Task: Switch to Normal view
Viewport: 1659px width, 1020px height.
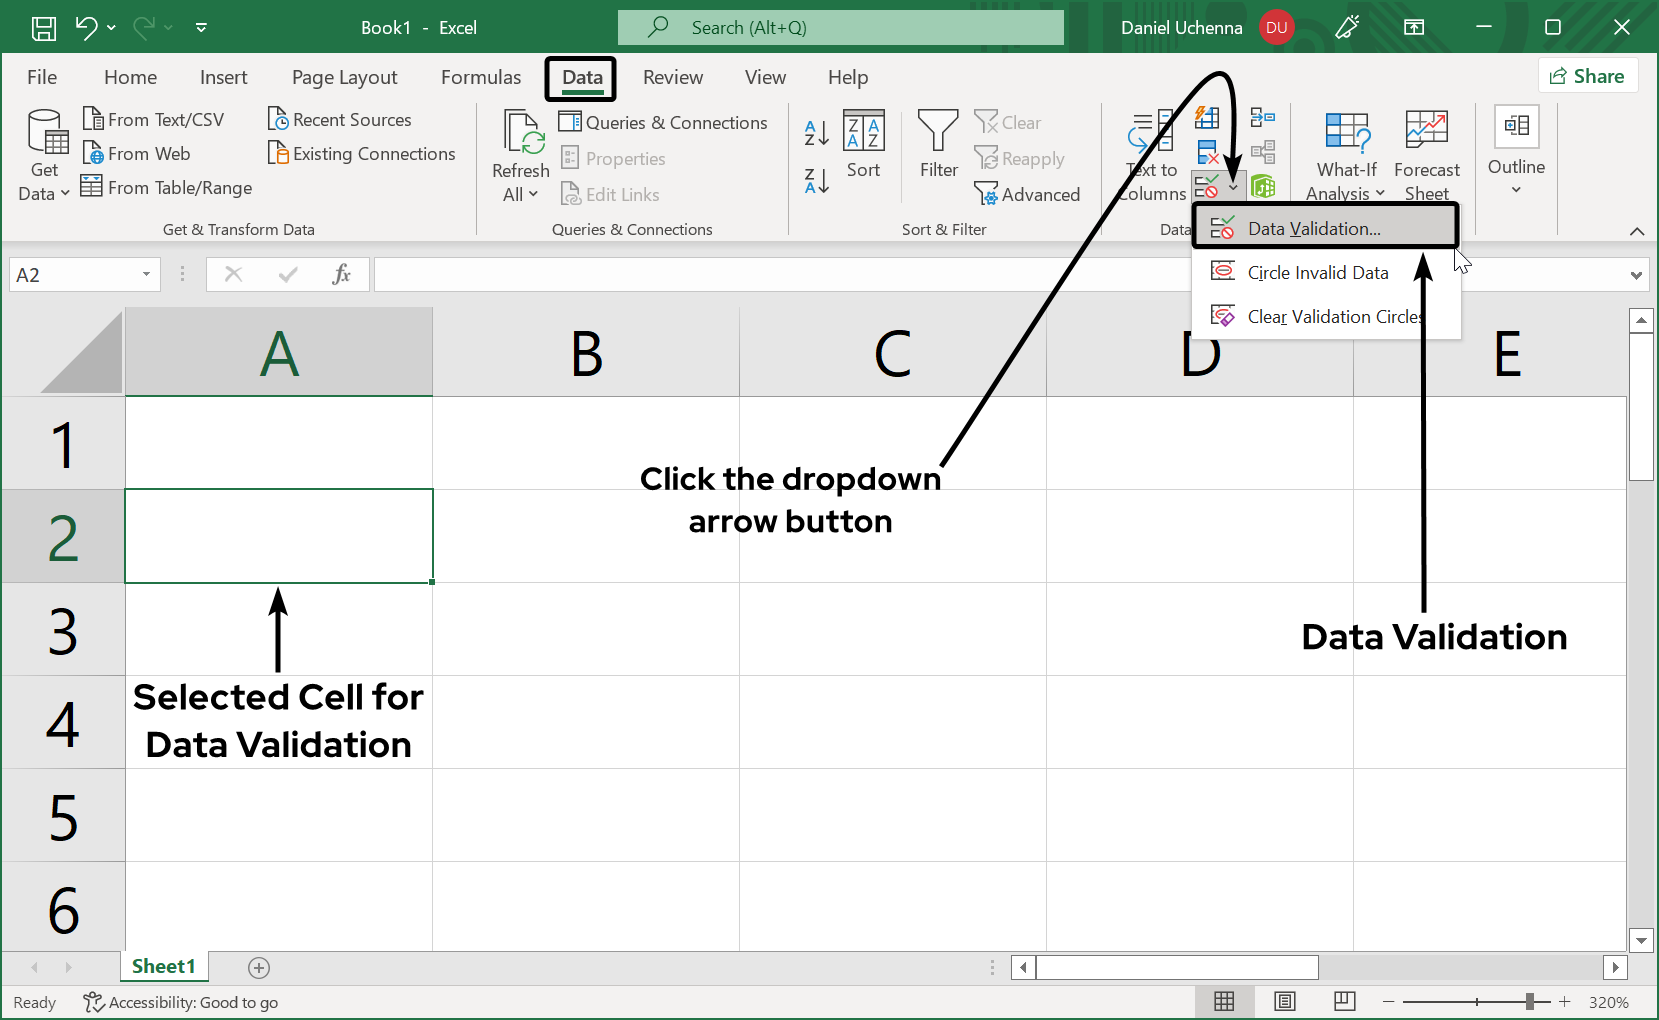Action: [1225, 1001]
